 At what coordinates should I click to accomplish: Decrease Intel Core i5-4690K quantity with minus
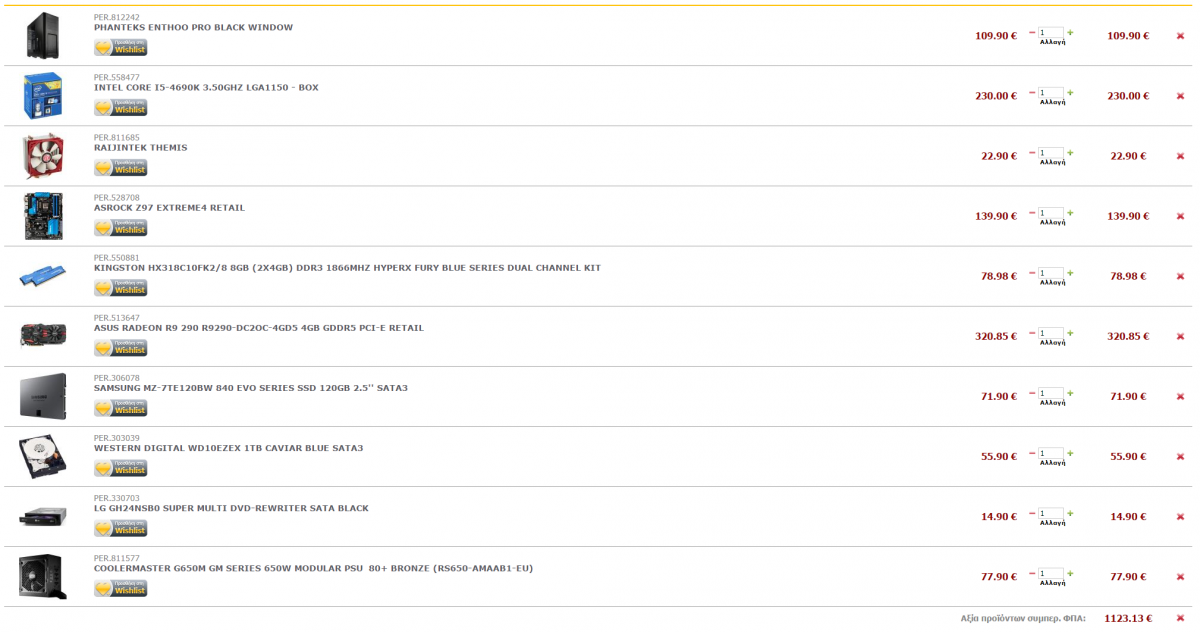[x=1032, y=93]
